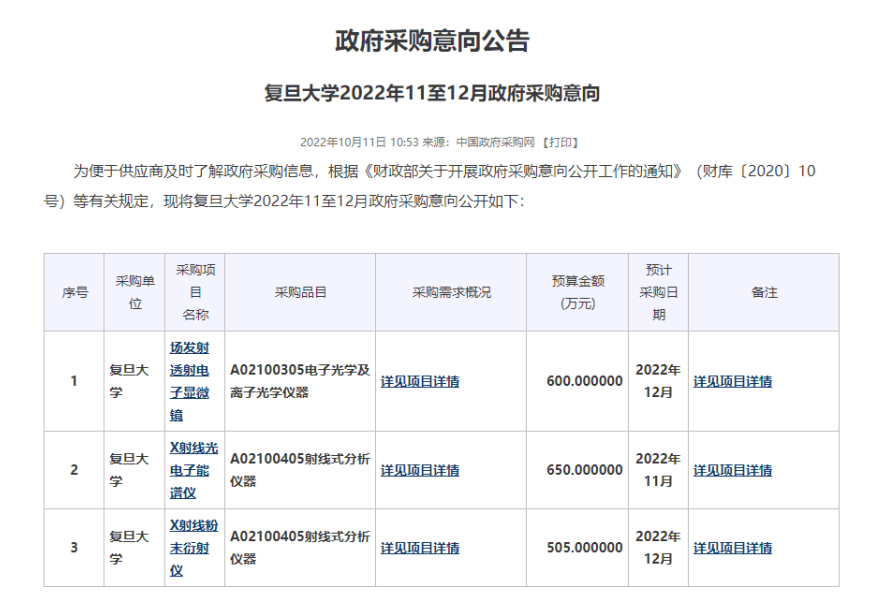Open 场发射透射电子显微镜 project link
Screen dimensions: 887x603
190,381
